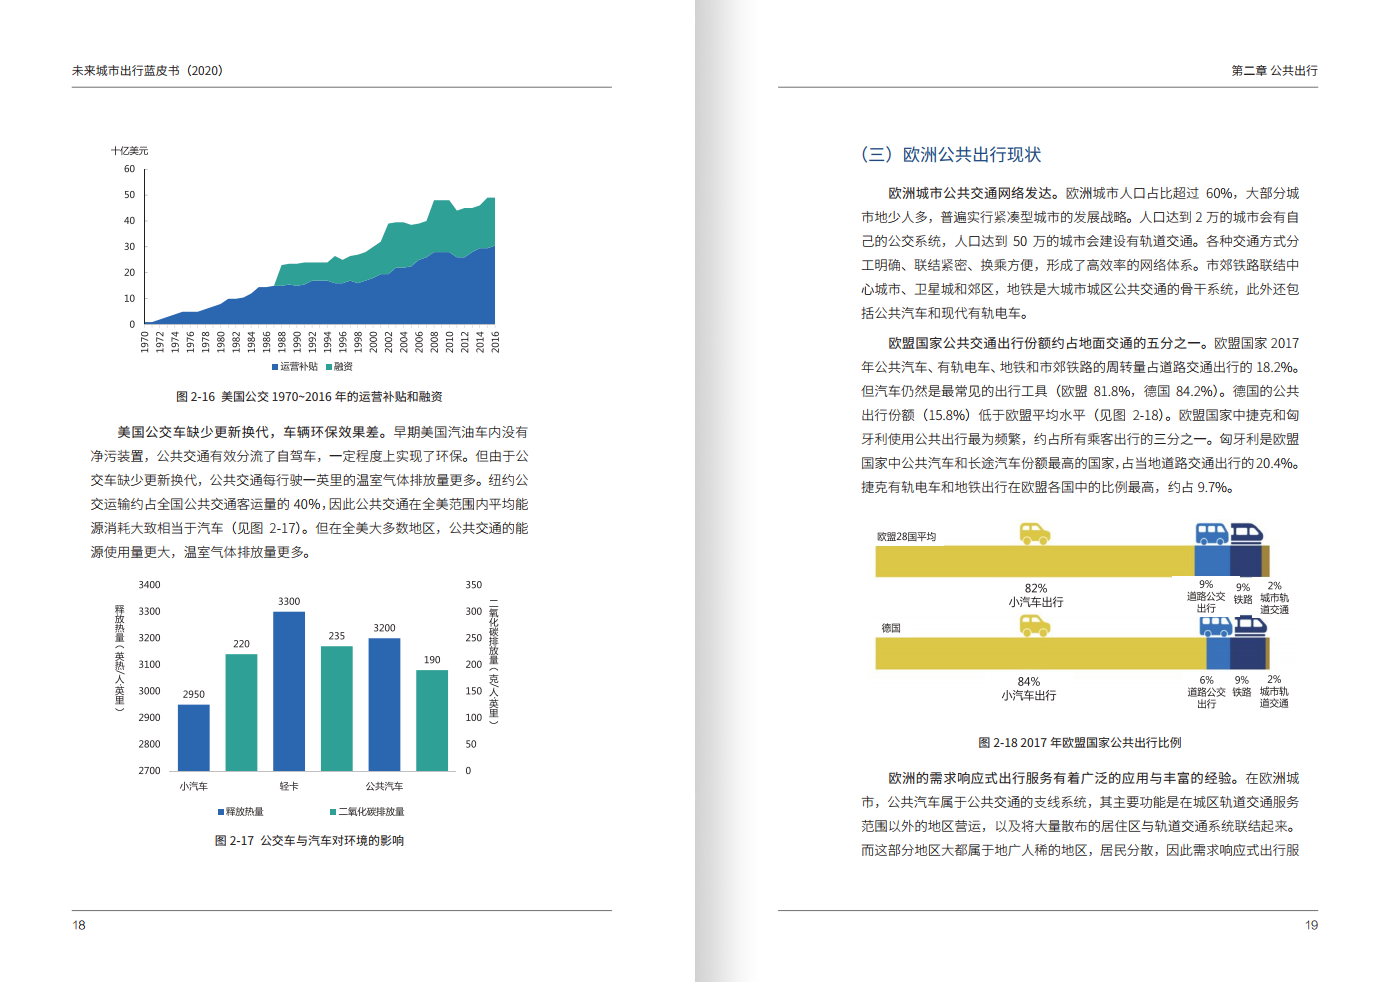Click the blue 运营补贴 legend marker
The width and height of the screenshot is (1390, 982).
pyautogui.click(x=275, y=367)
